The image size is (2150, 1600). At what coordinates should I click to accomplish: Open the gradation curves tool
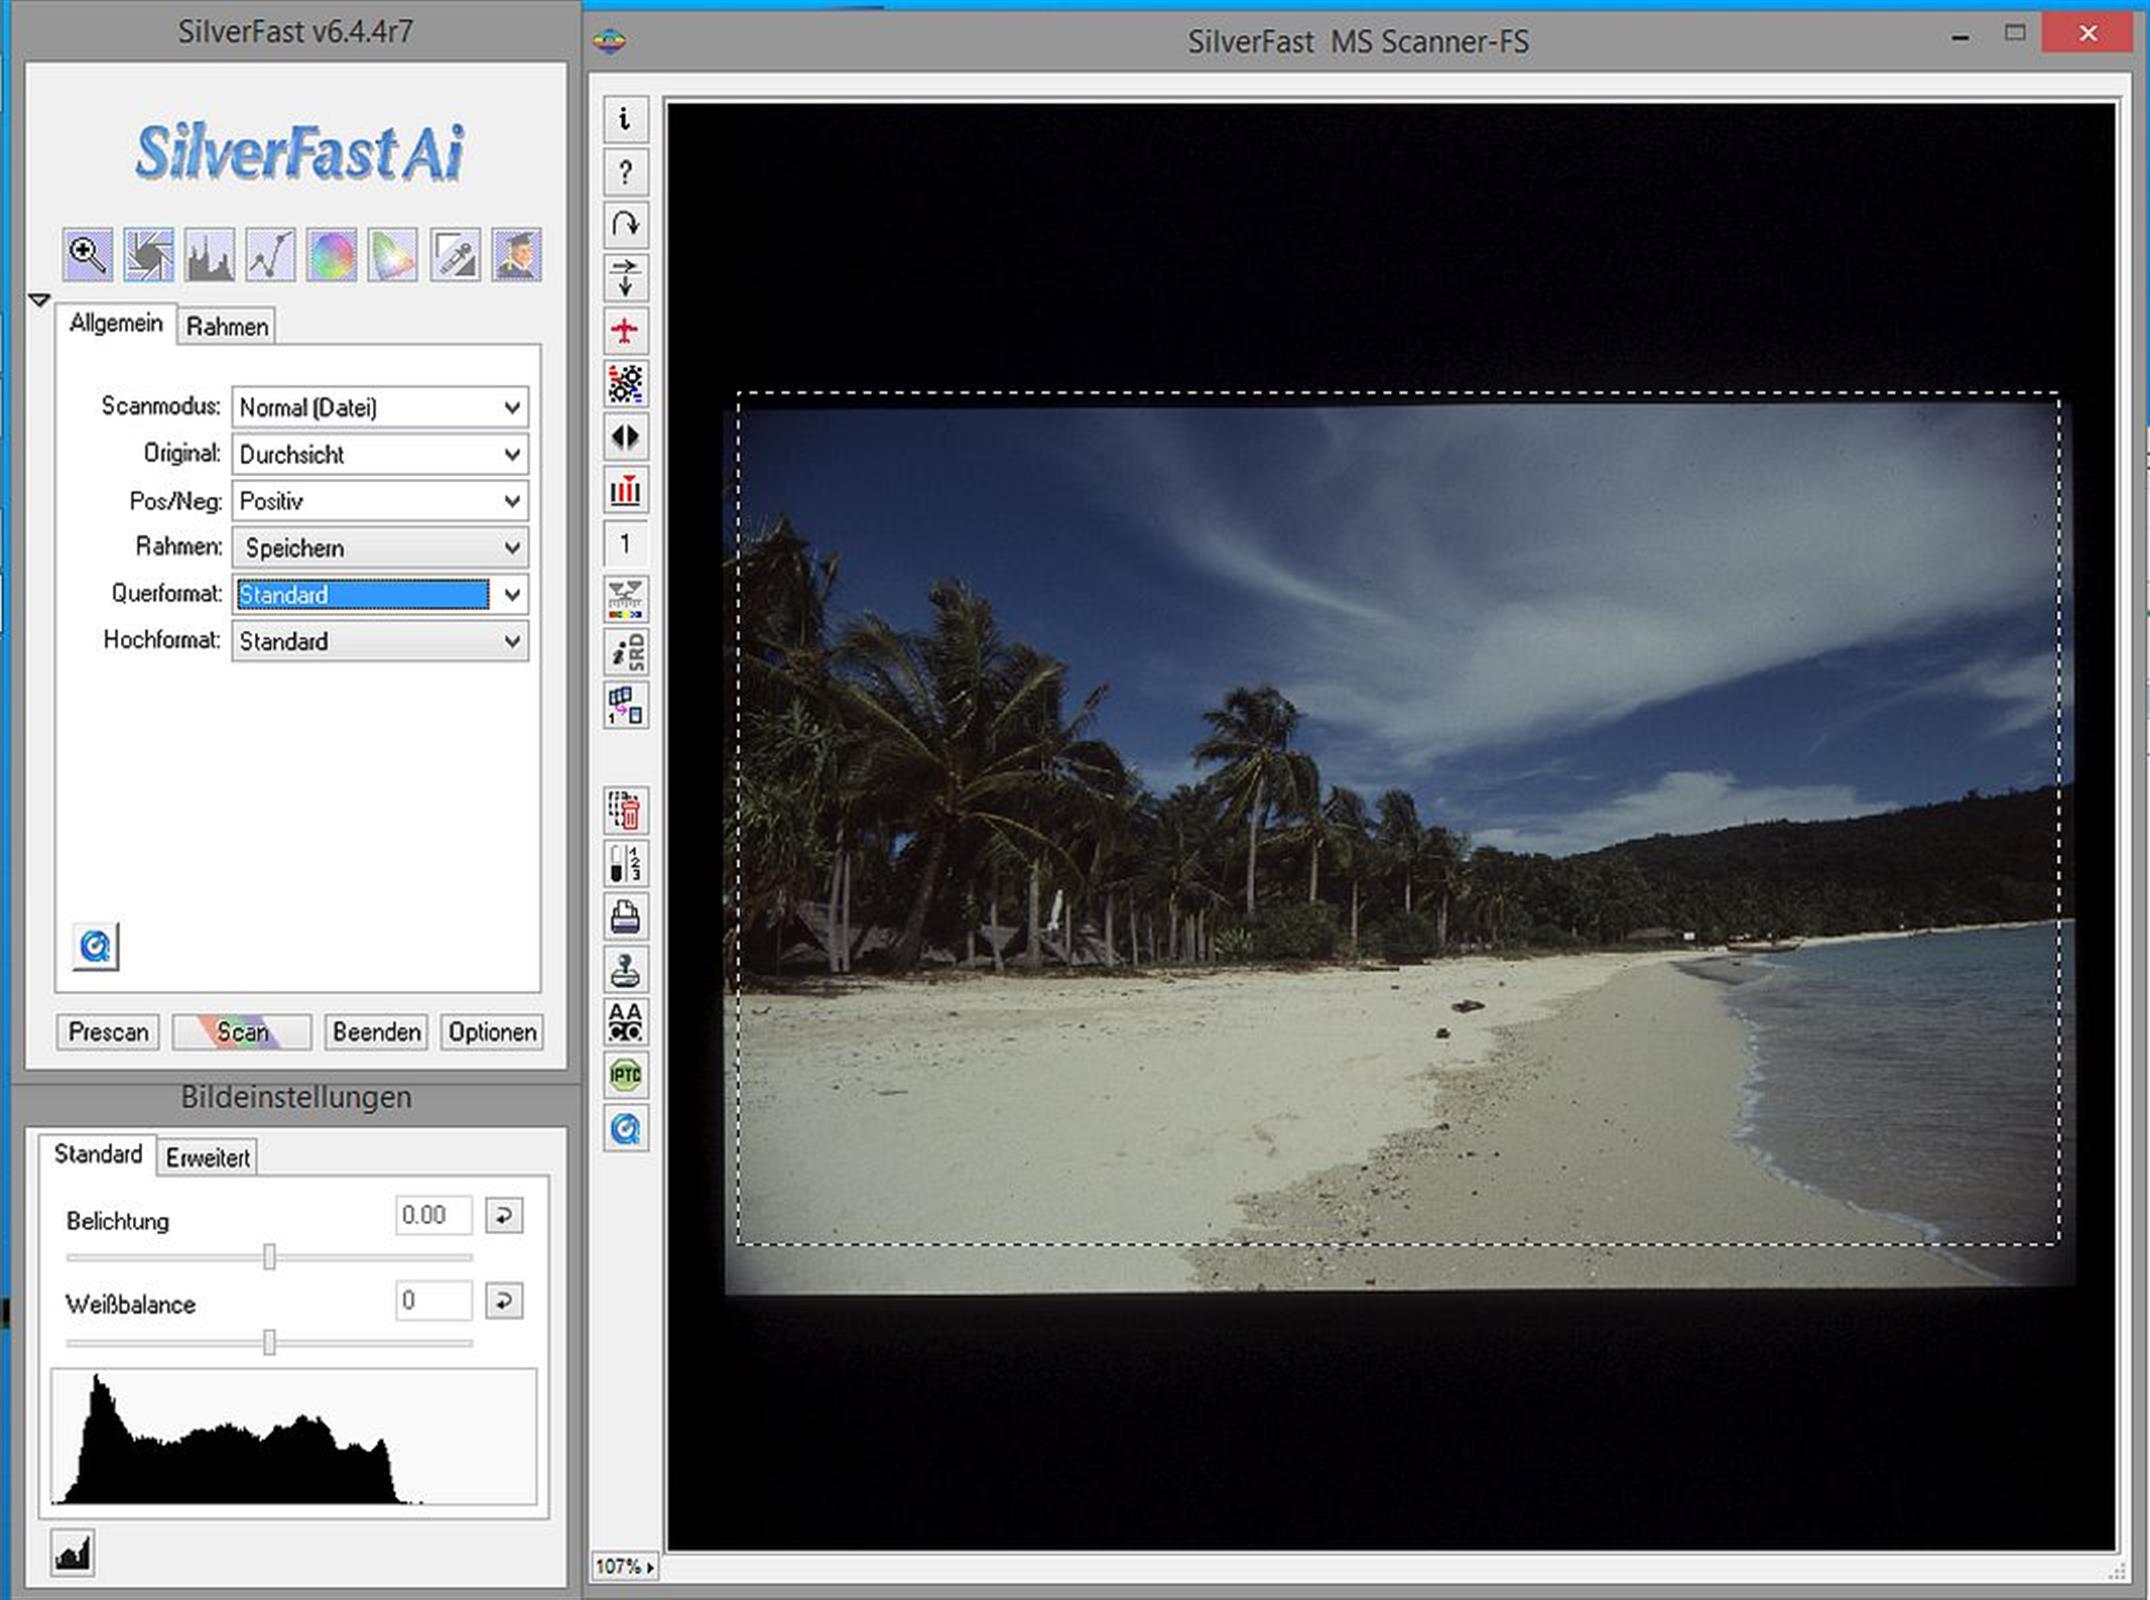[x=271, y=254]
